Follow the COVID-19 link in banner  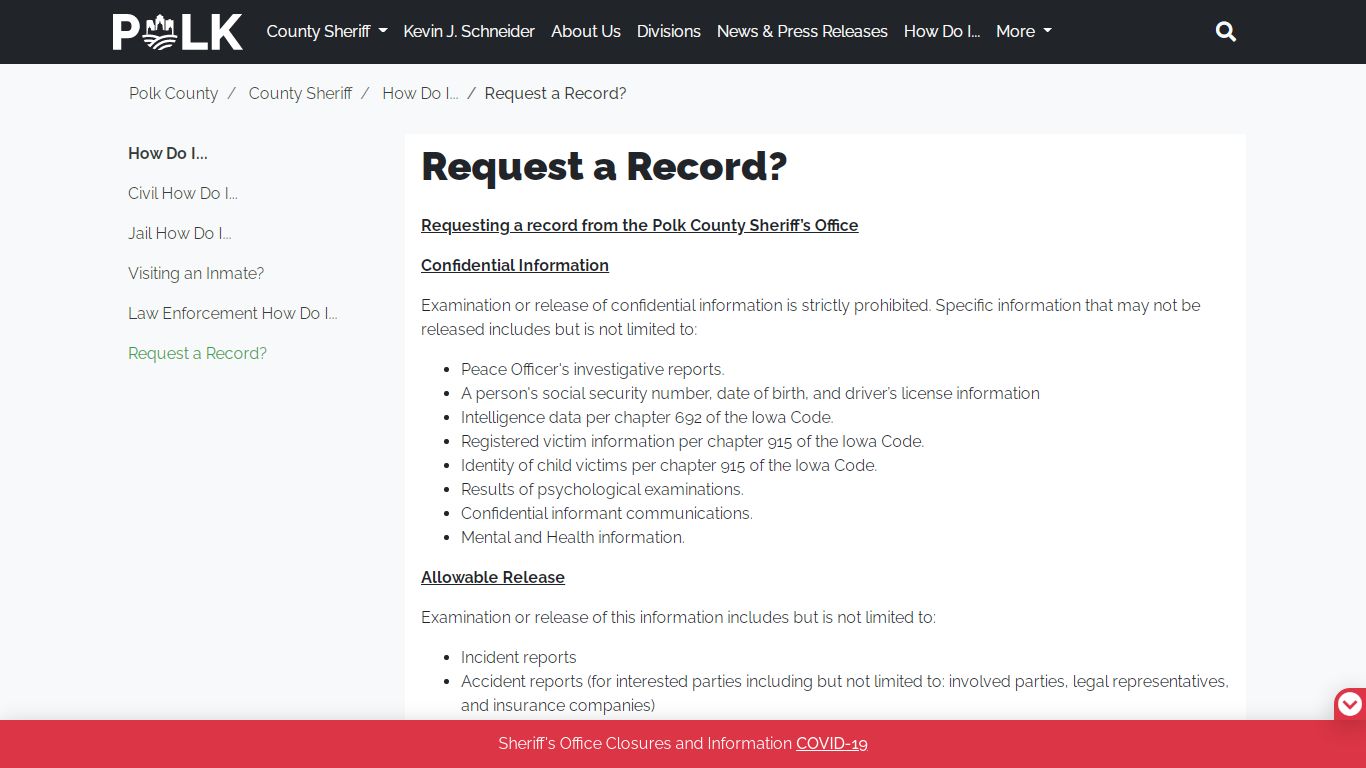tap(832, 743)
